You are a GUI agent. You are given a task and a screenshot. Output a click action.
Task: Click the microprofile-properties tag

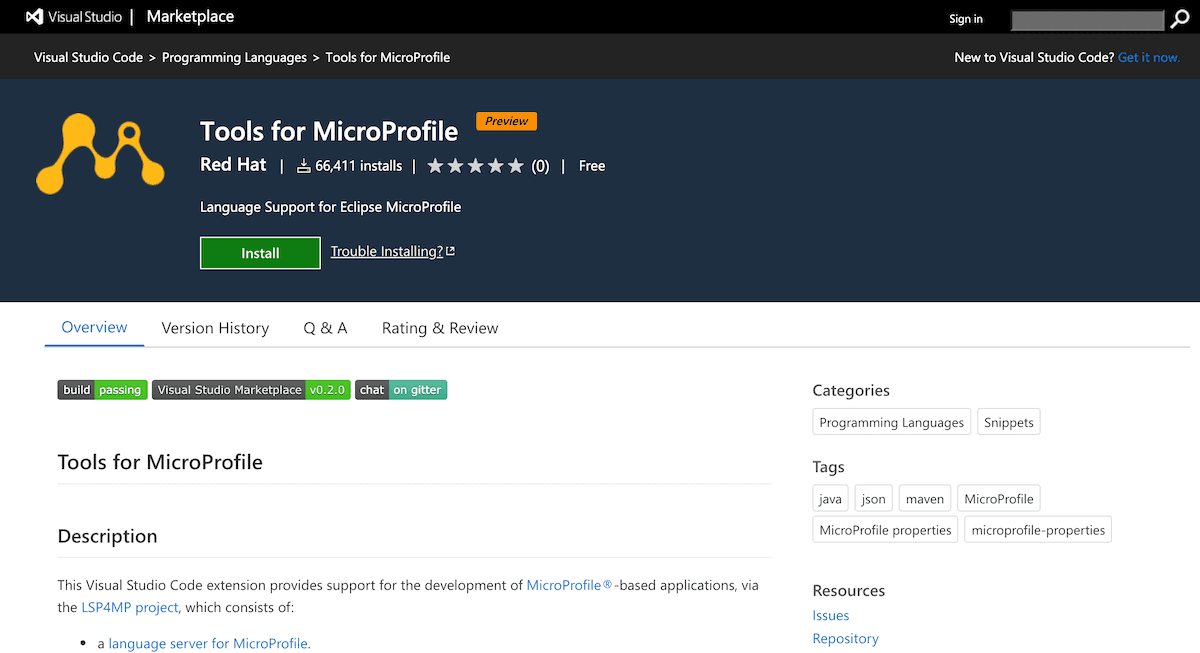[1038, 529]
